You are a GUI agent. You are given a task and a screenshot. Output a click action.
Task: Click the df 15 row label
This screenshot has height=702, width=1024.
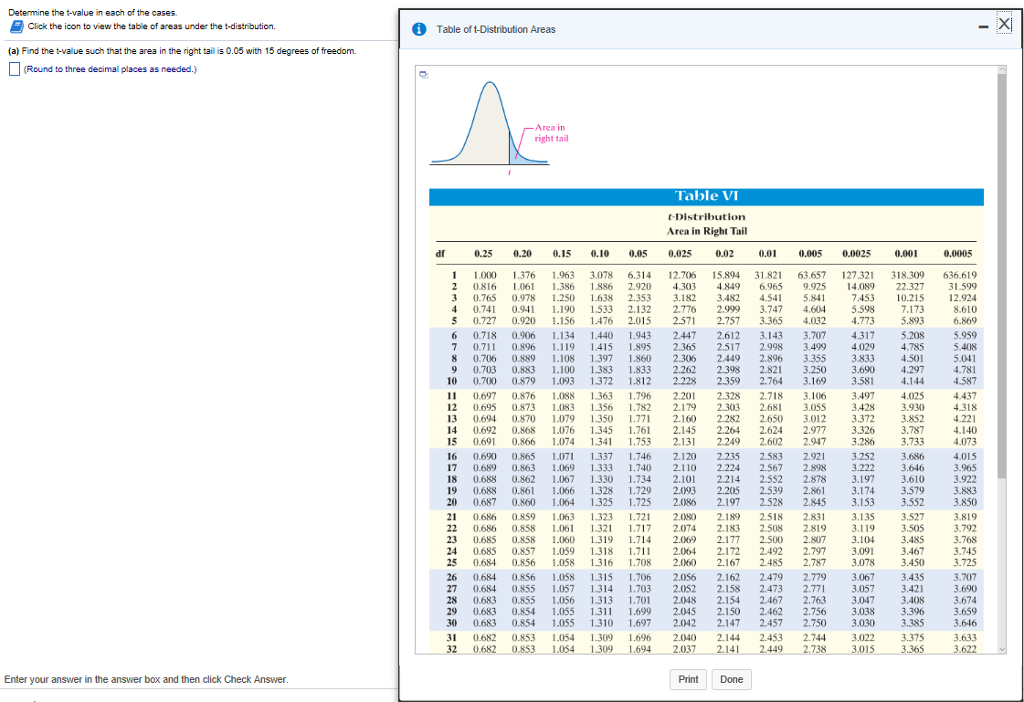451,441
